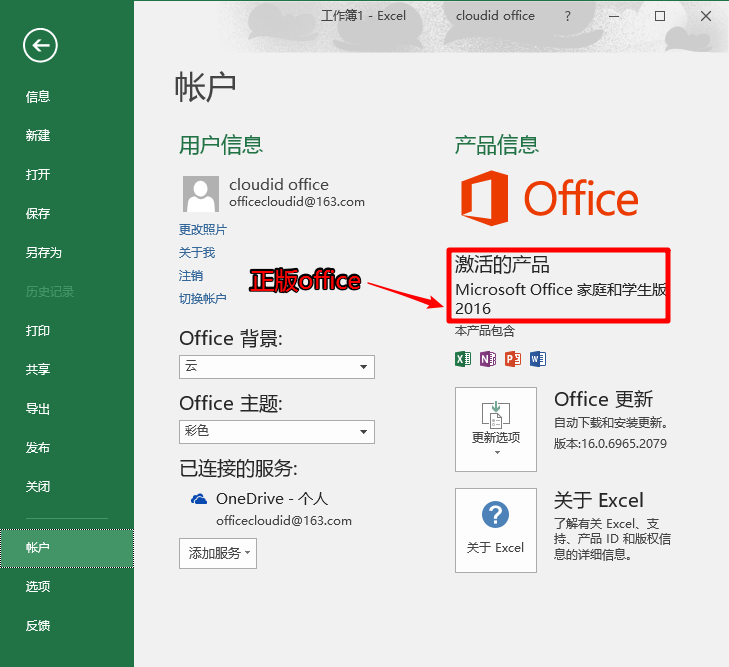Open the Office 背景 dropdown

point(276,367)
